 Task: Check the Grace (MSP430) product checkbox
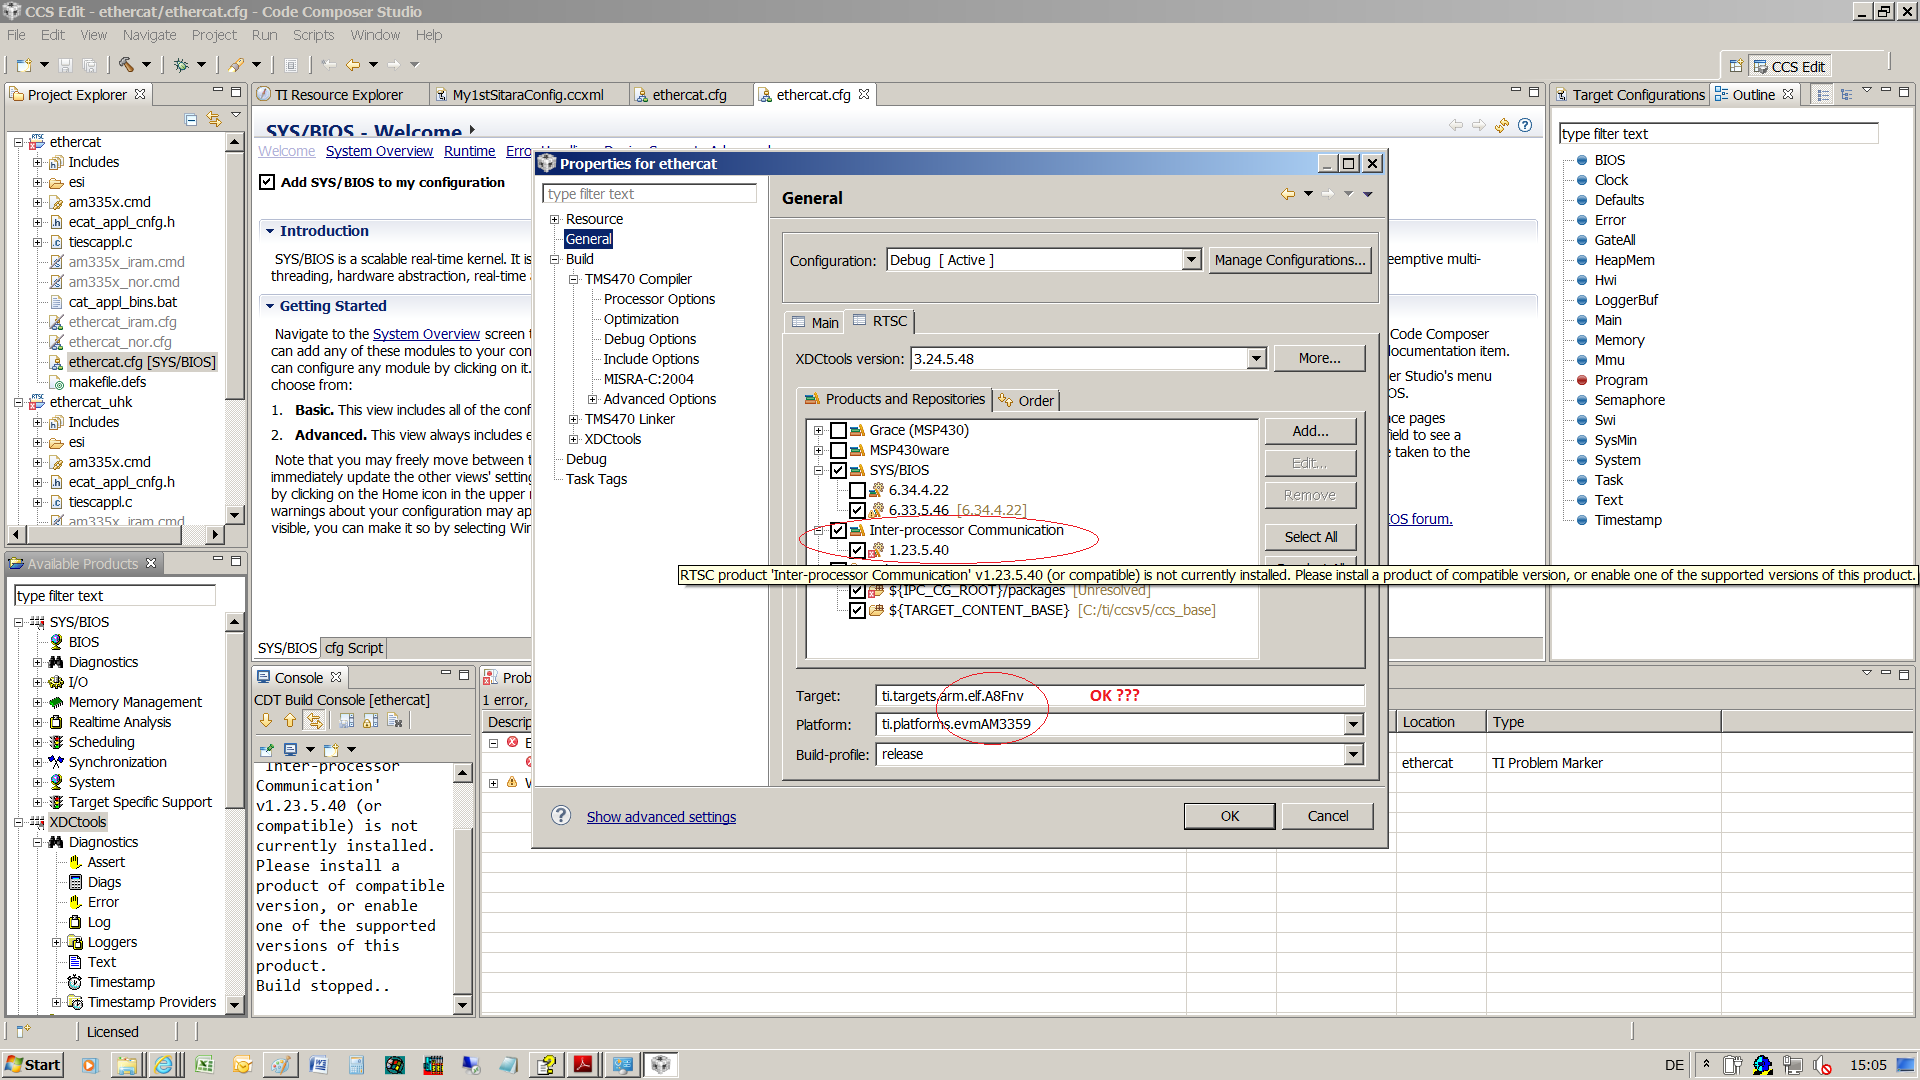839,430
